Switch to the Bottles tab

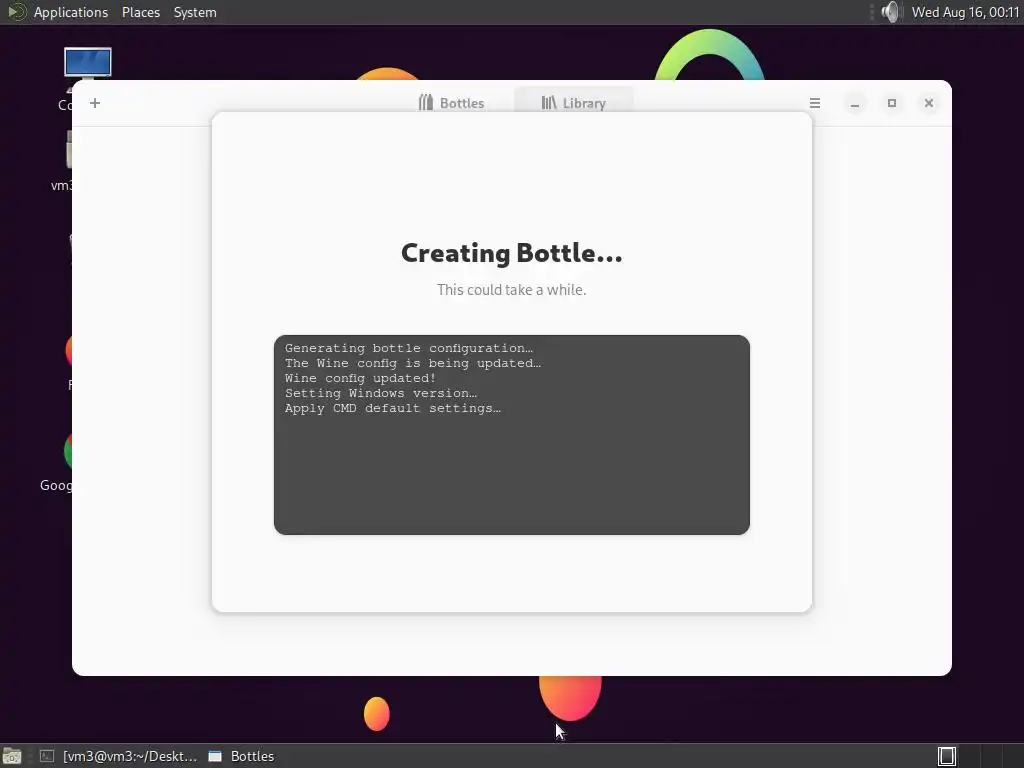pyautogui.click(x=451, y=103)
